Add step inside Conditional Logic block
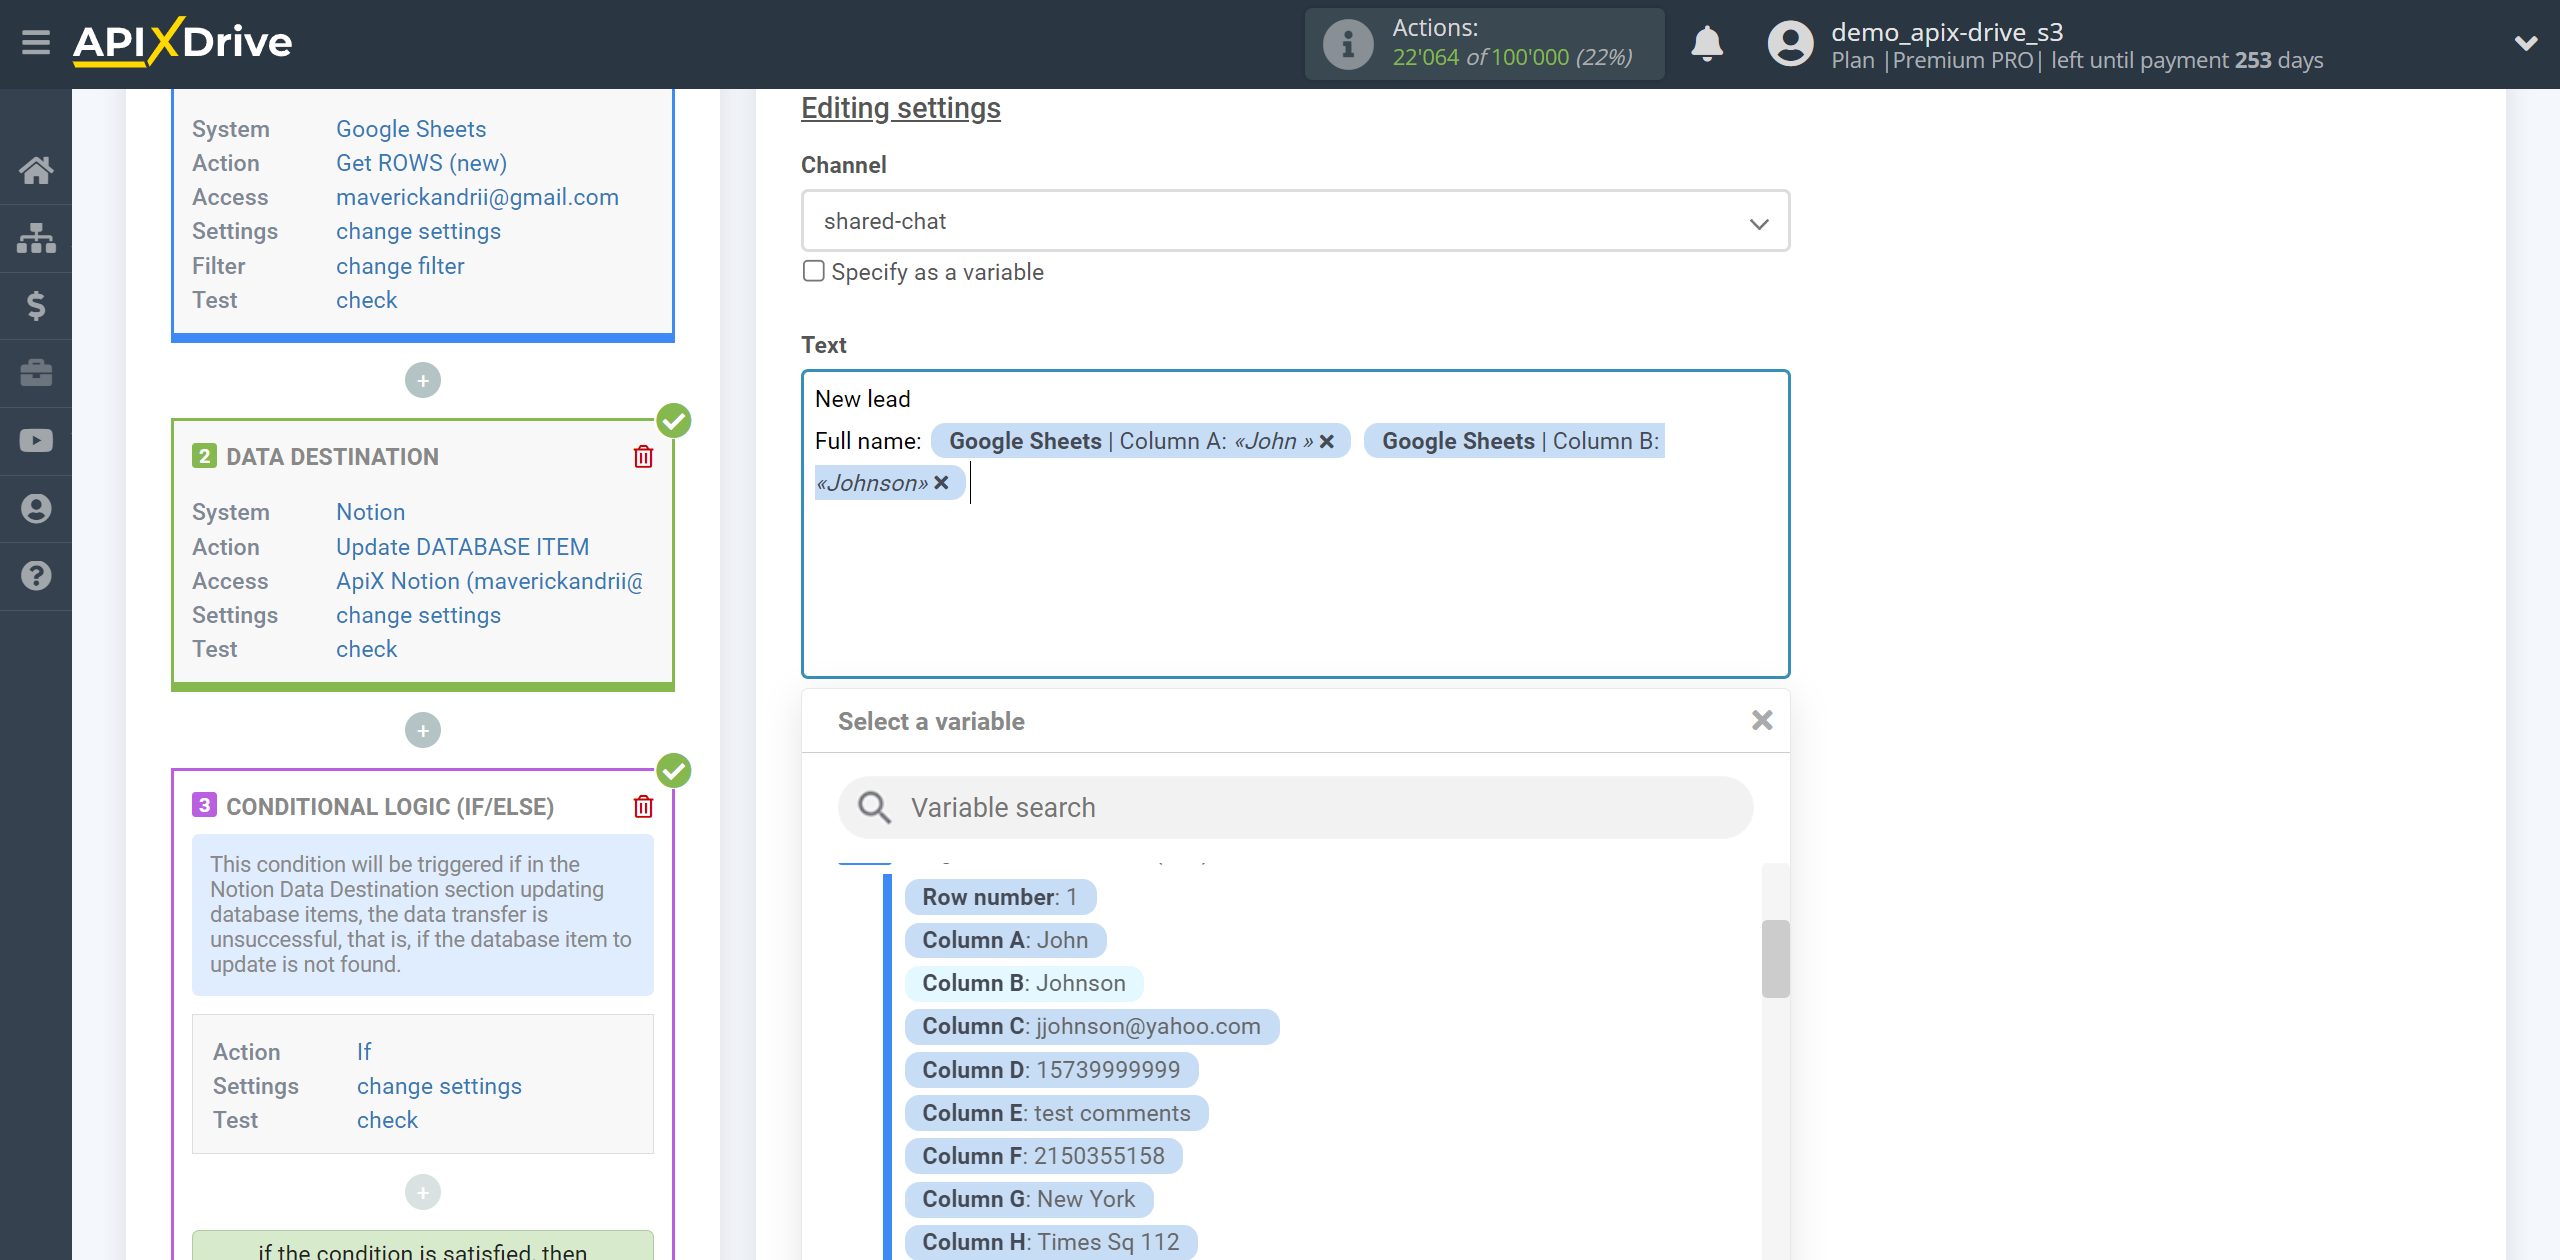2560x1260 pixels. point(423,1192)
